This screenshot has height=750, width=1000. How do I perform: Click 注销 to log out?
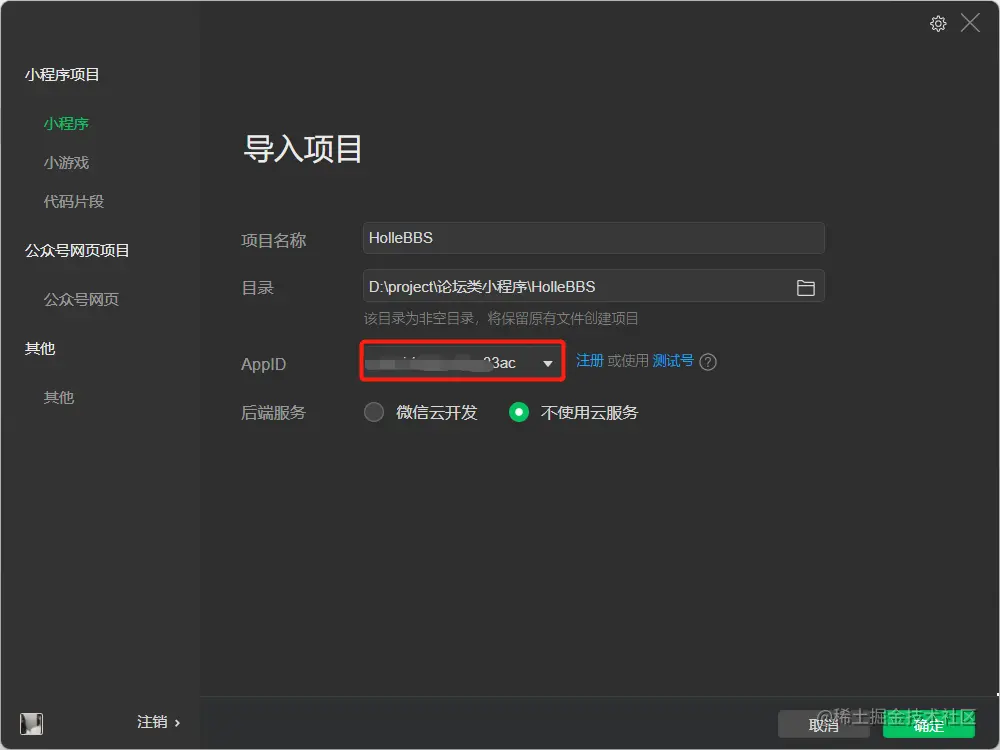[x=158, y=722]
